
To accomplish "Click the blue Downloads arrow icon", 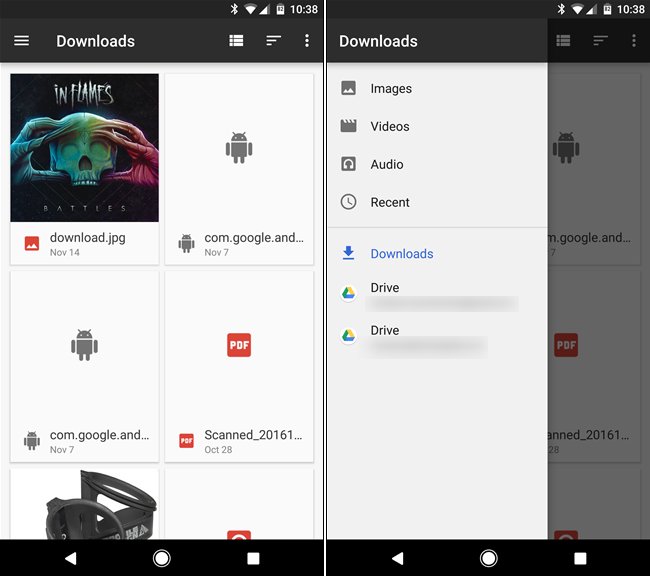I will point(349,253).
